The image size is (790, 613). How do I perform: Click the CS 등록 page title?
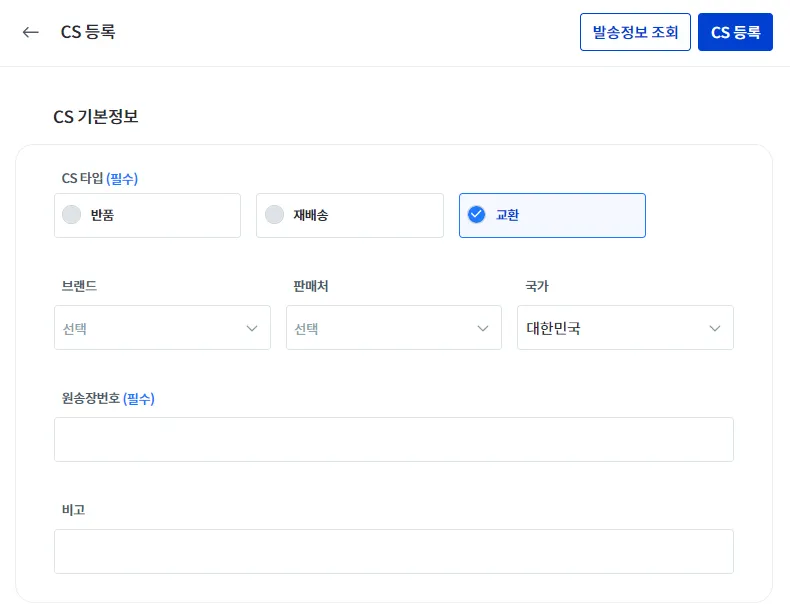[88, 32]
